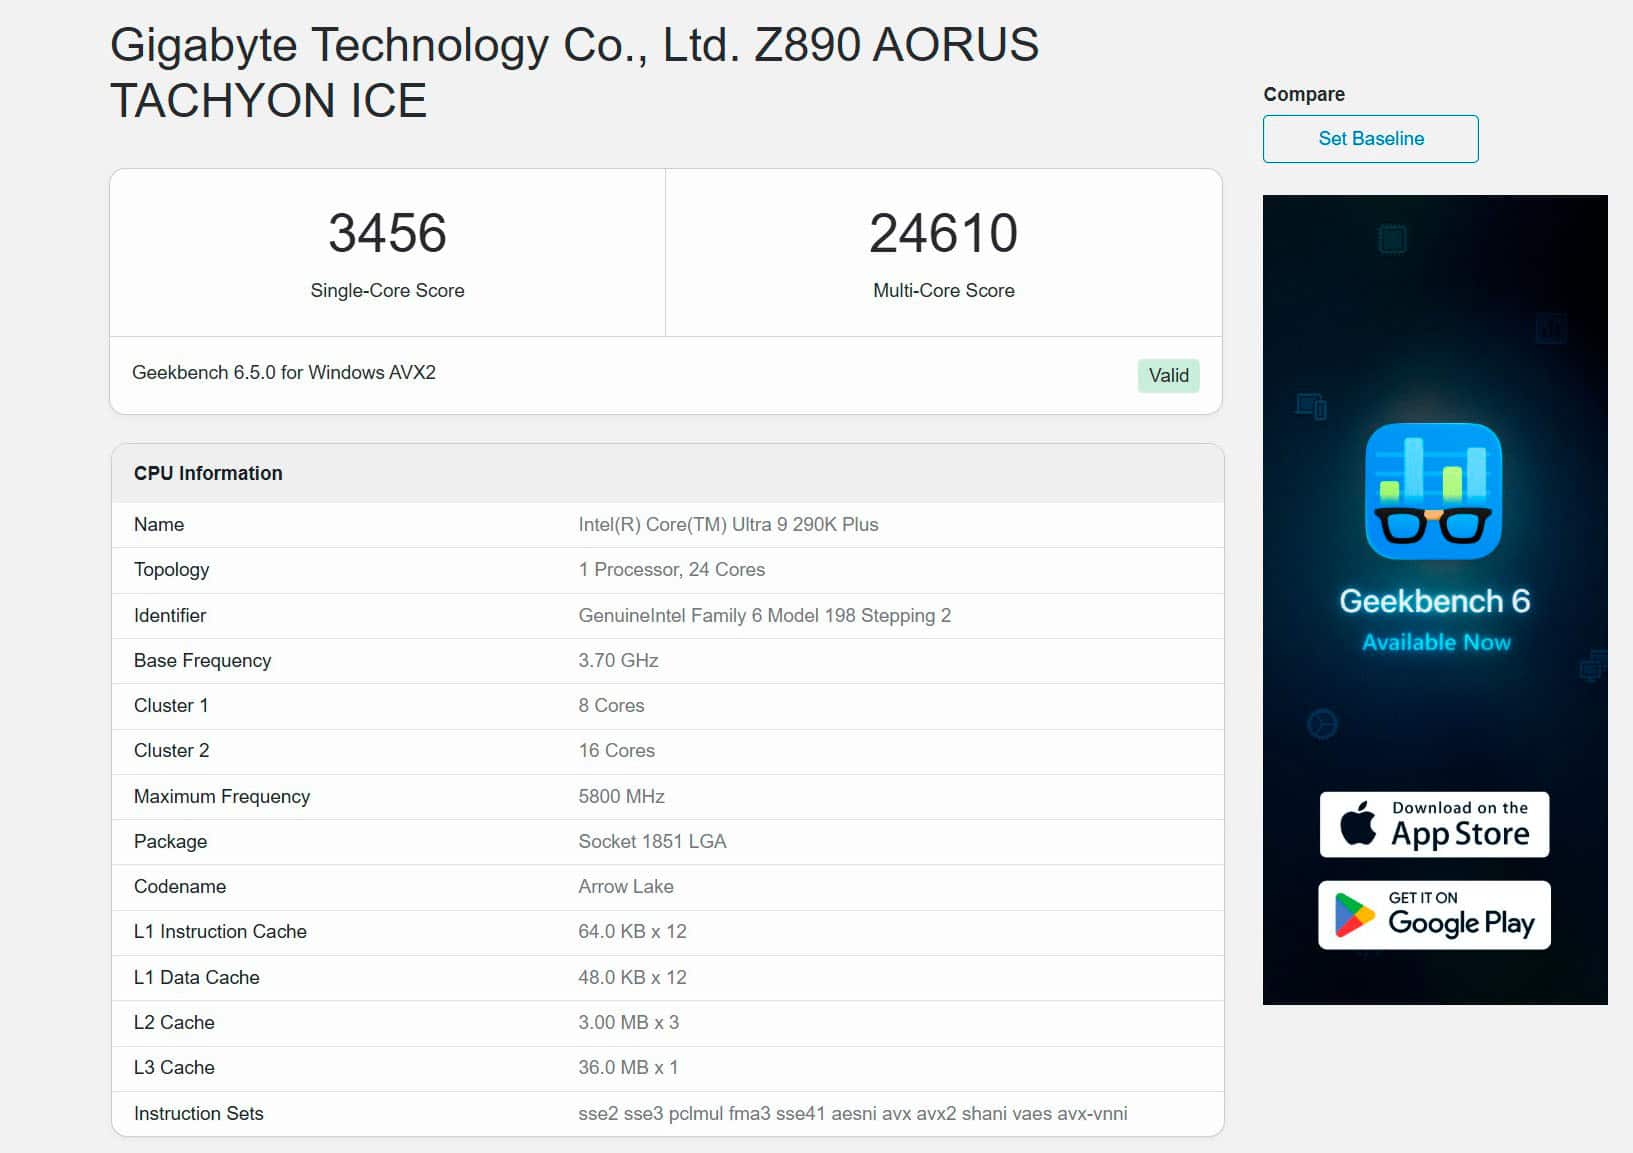
Task: Click the Set Baseline button
Action: click(x=1371, y=138)
